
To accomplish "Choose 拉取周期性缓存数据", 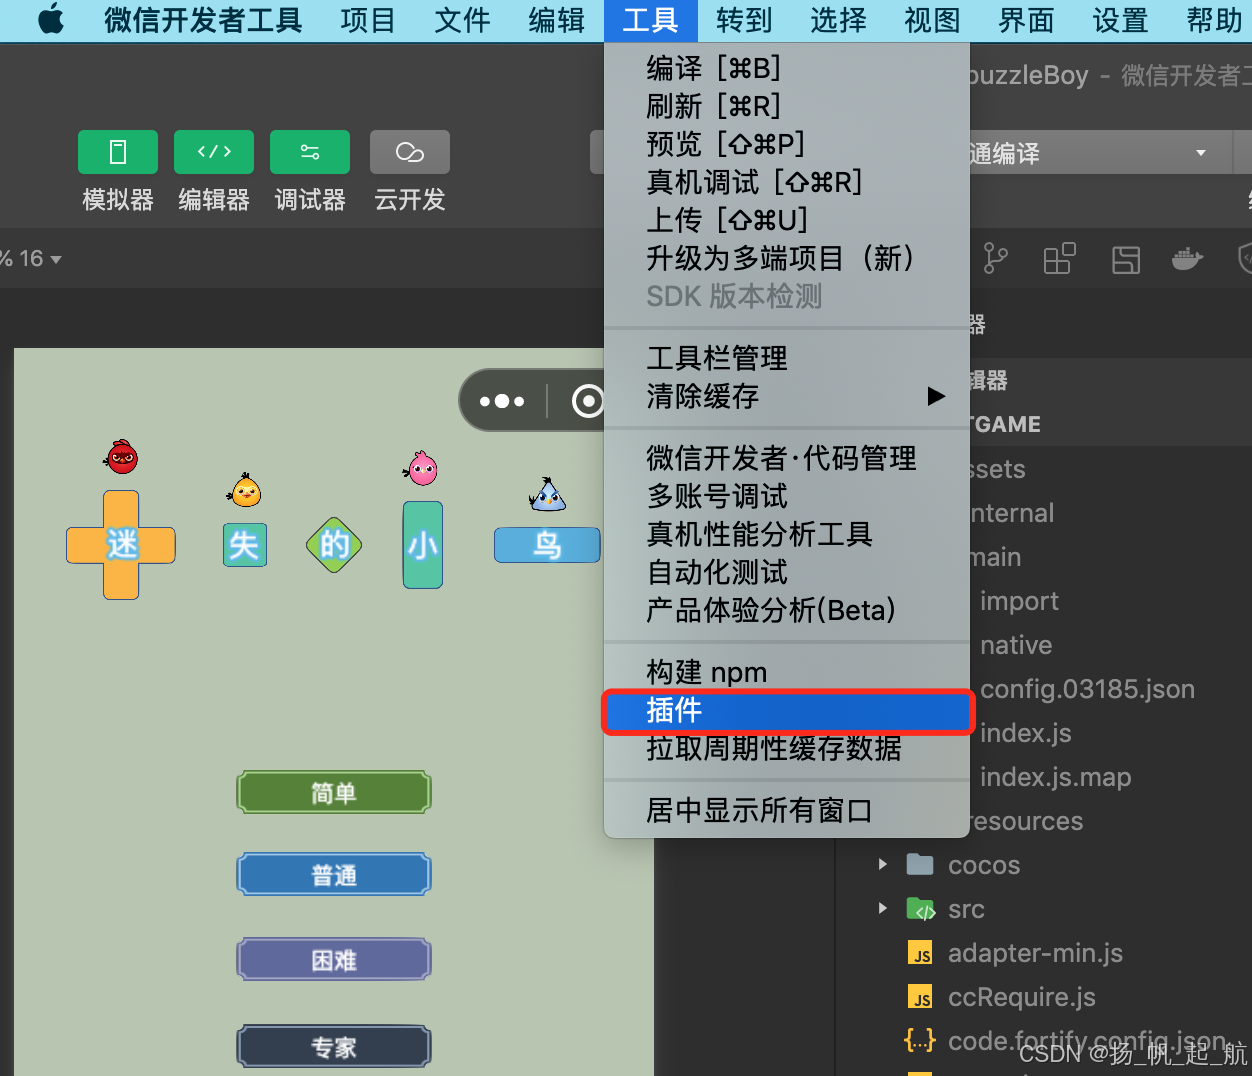I will coord(787,748).
